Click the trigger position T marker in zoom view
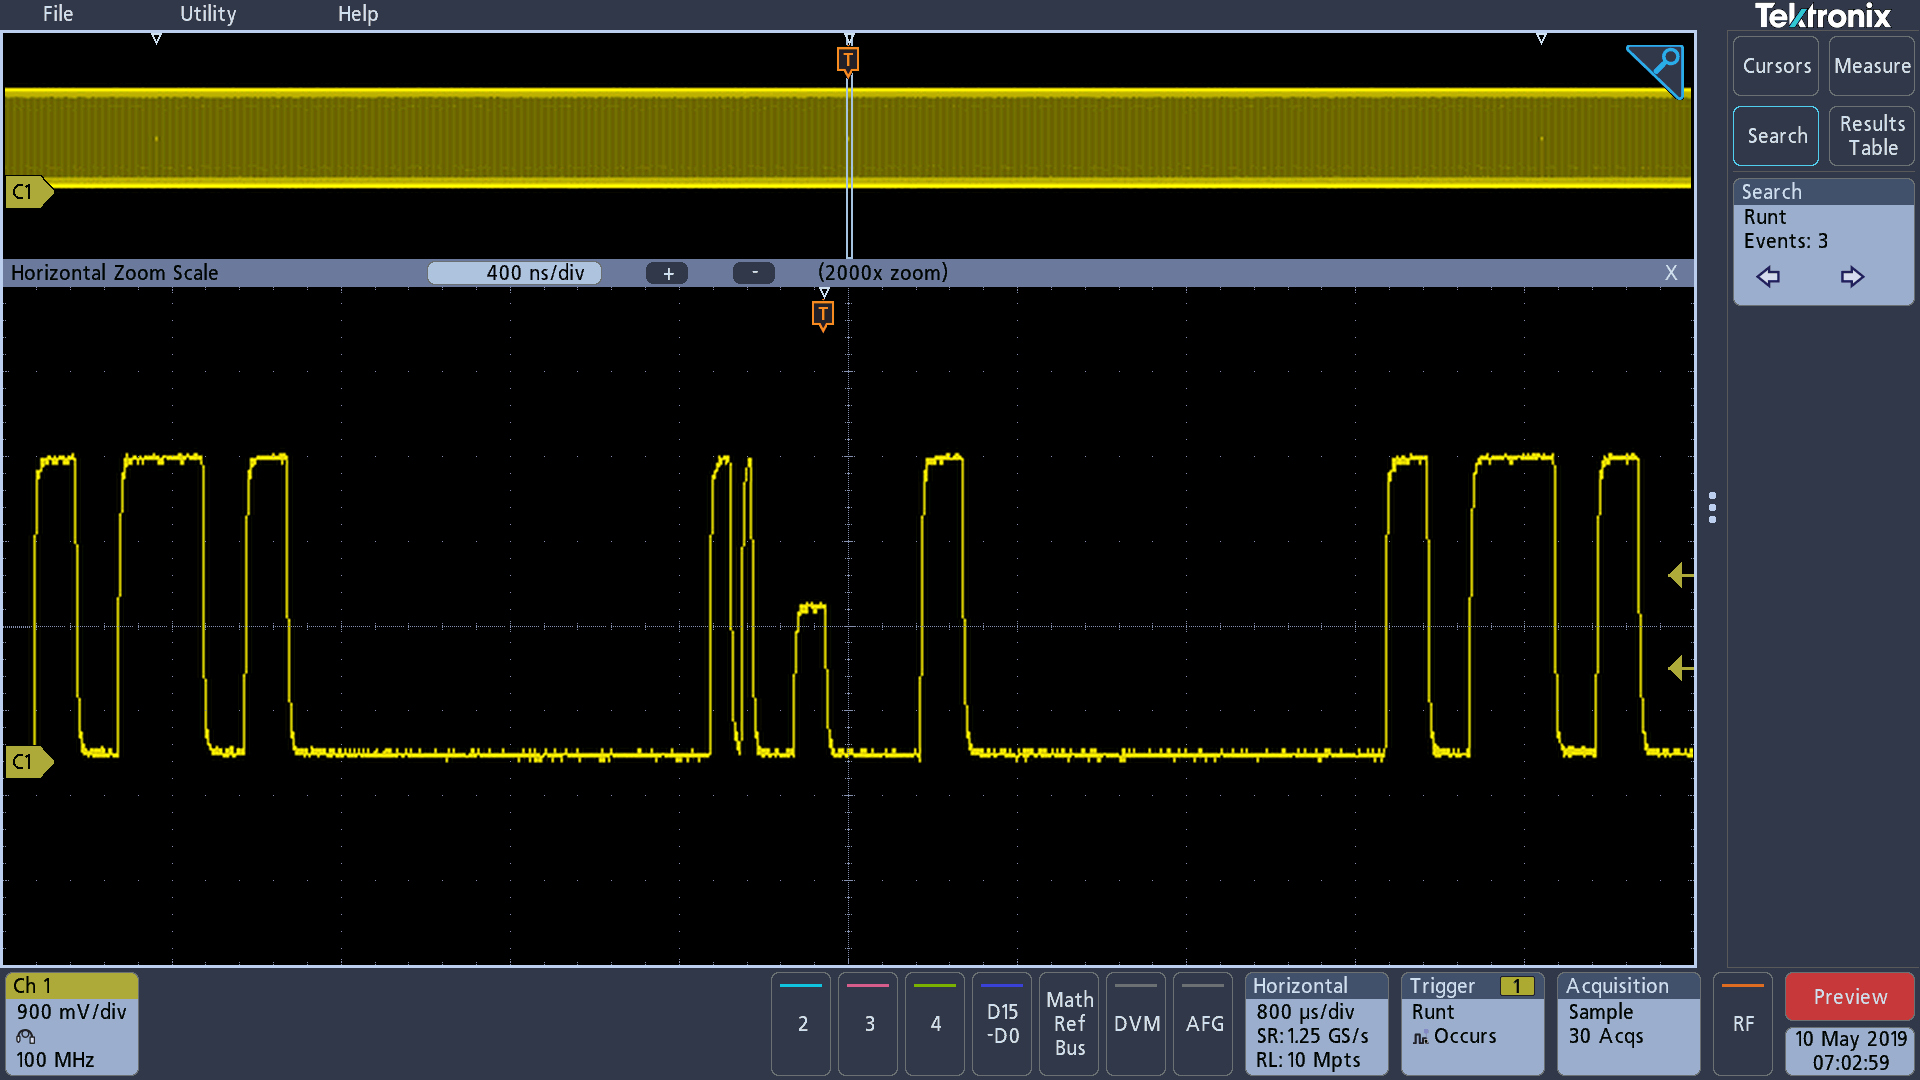 click(822, 315)
